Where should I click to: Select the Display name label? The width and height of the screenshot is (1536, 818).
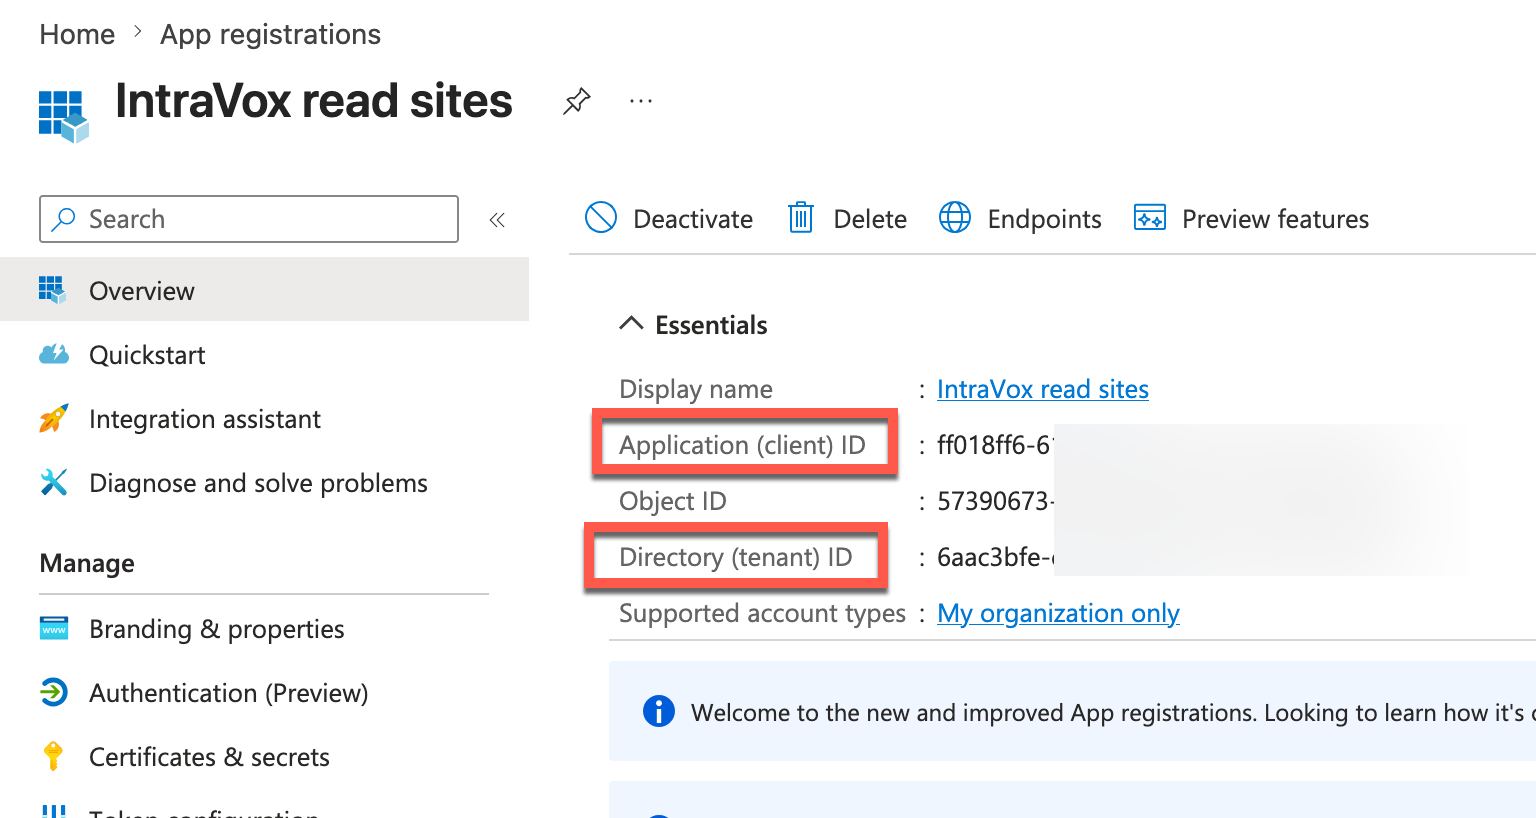pos(696,389)
